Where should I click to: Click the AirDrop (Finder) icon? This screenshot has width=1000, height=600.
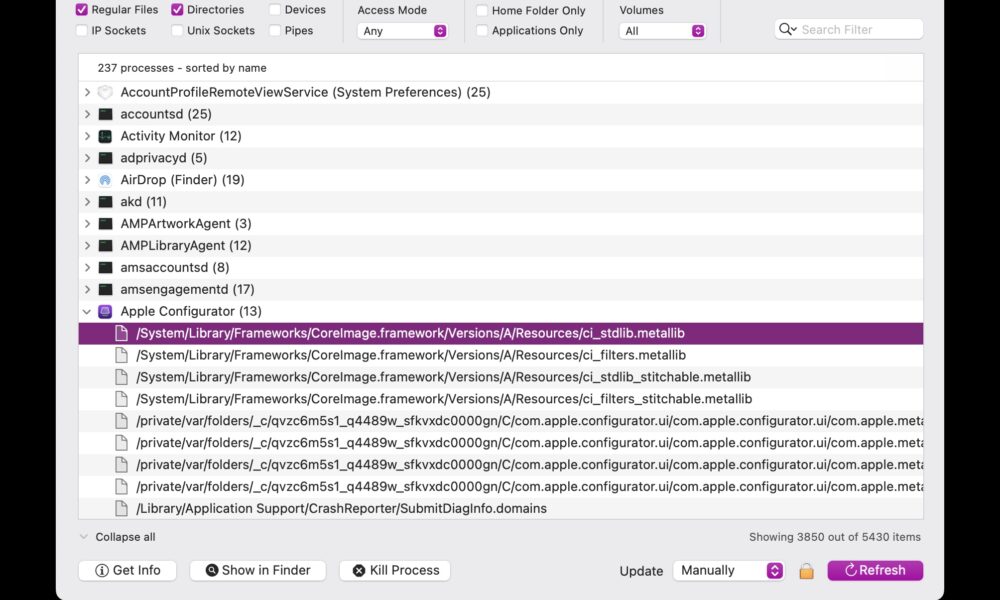click(x=105, y=180)
